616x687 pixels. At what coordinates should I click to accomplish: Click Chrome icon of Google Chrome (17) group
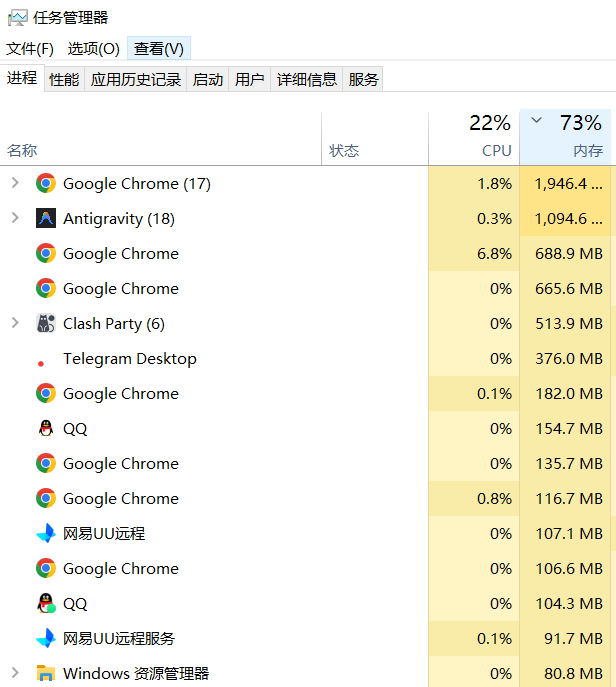(x=46, y=183)
